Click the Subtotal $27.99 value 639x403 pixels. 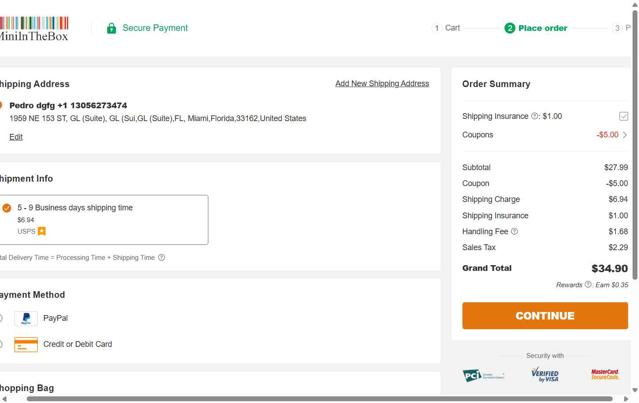point(616,167)
